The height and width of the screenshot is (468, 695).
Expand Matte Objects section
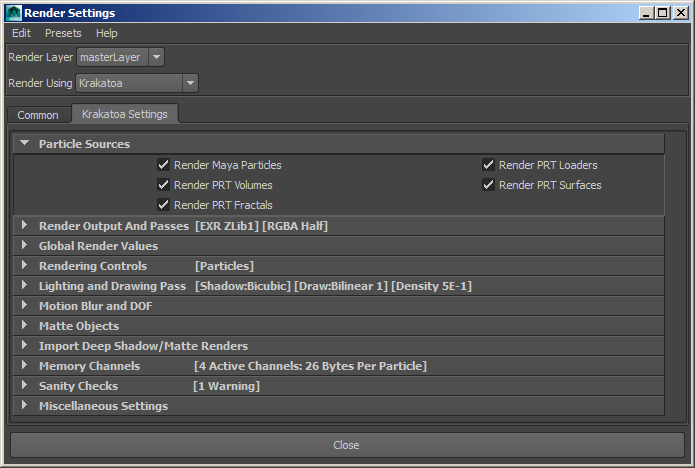coord(24,325)
